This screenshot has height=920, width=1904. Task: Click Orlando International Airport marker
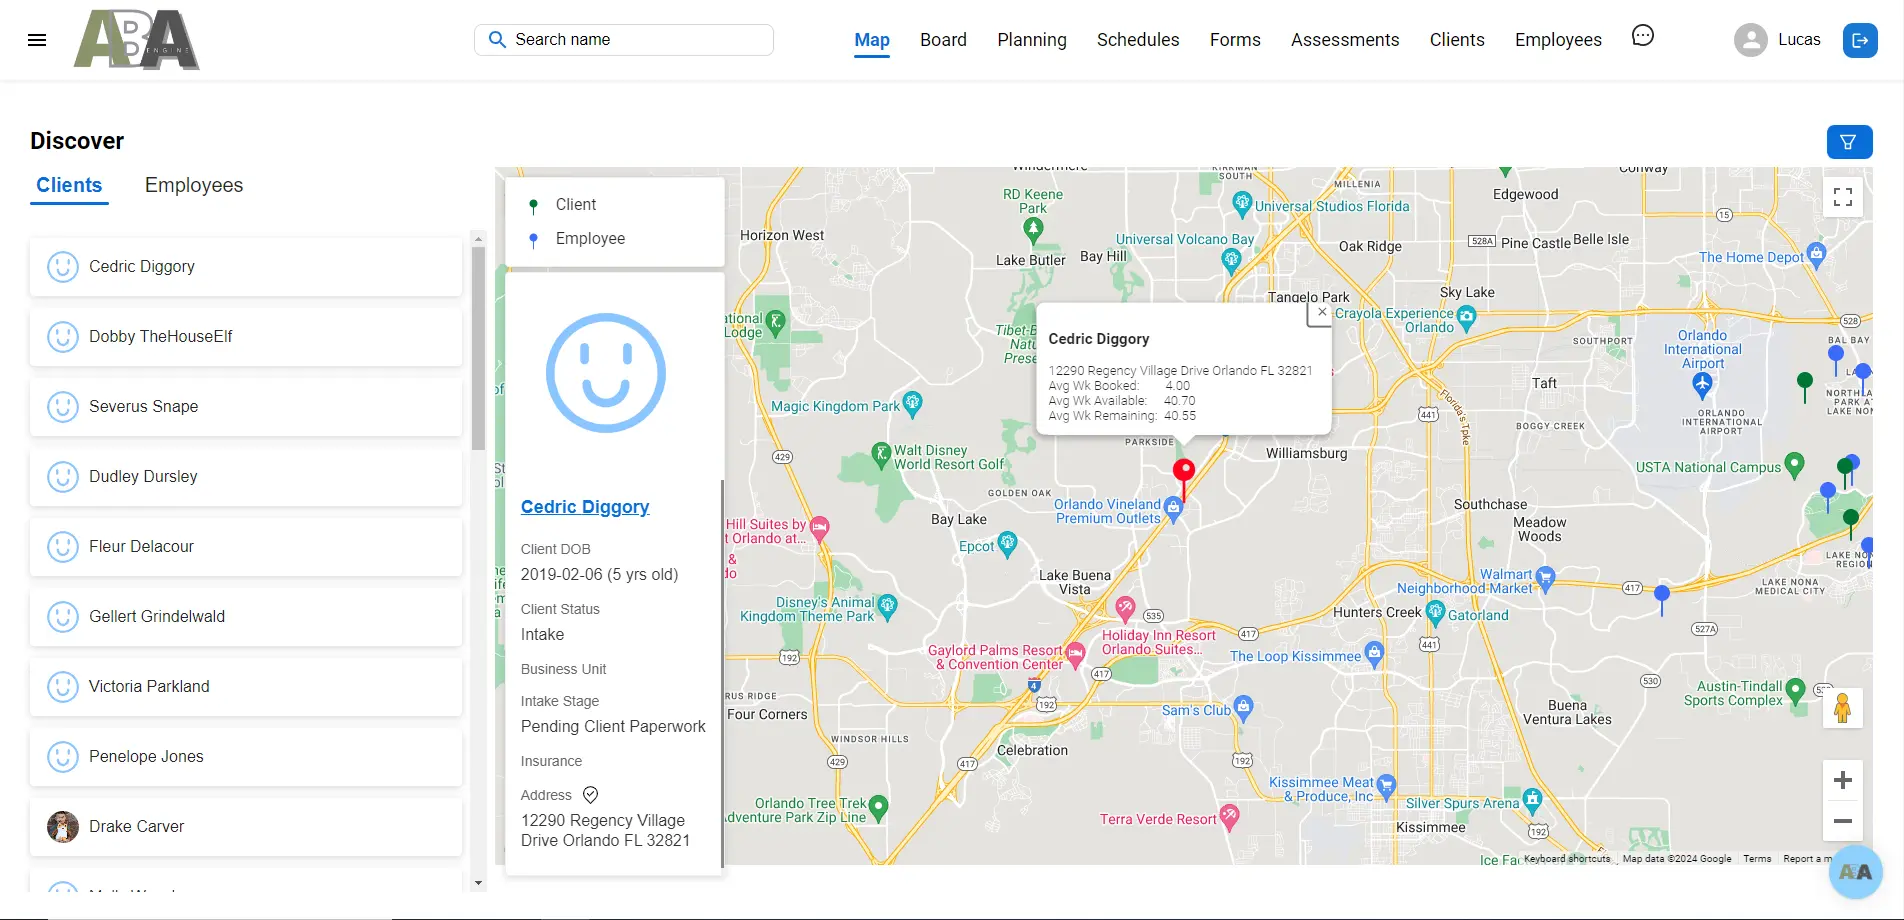[1702, 385]
